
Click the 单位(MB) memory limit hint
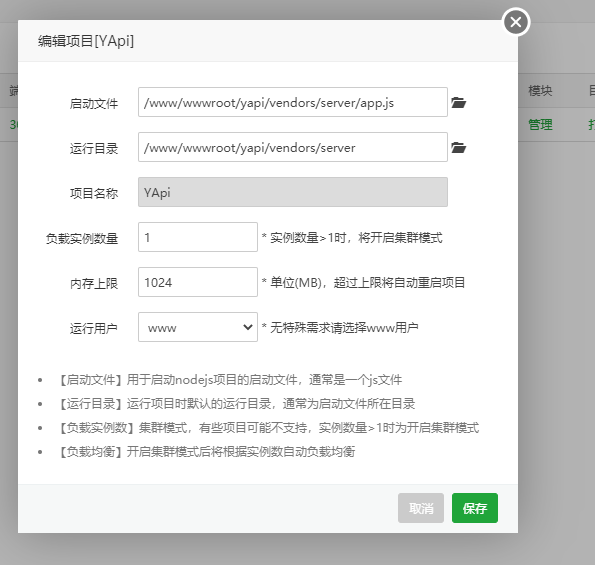coord(363,282)
